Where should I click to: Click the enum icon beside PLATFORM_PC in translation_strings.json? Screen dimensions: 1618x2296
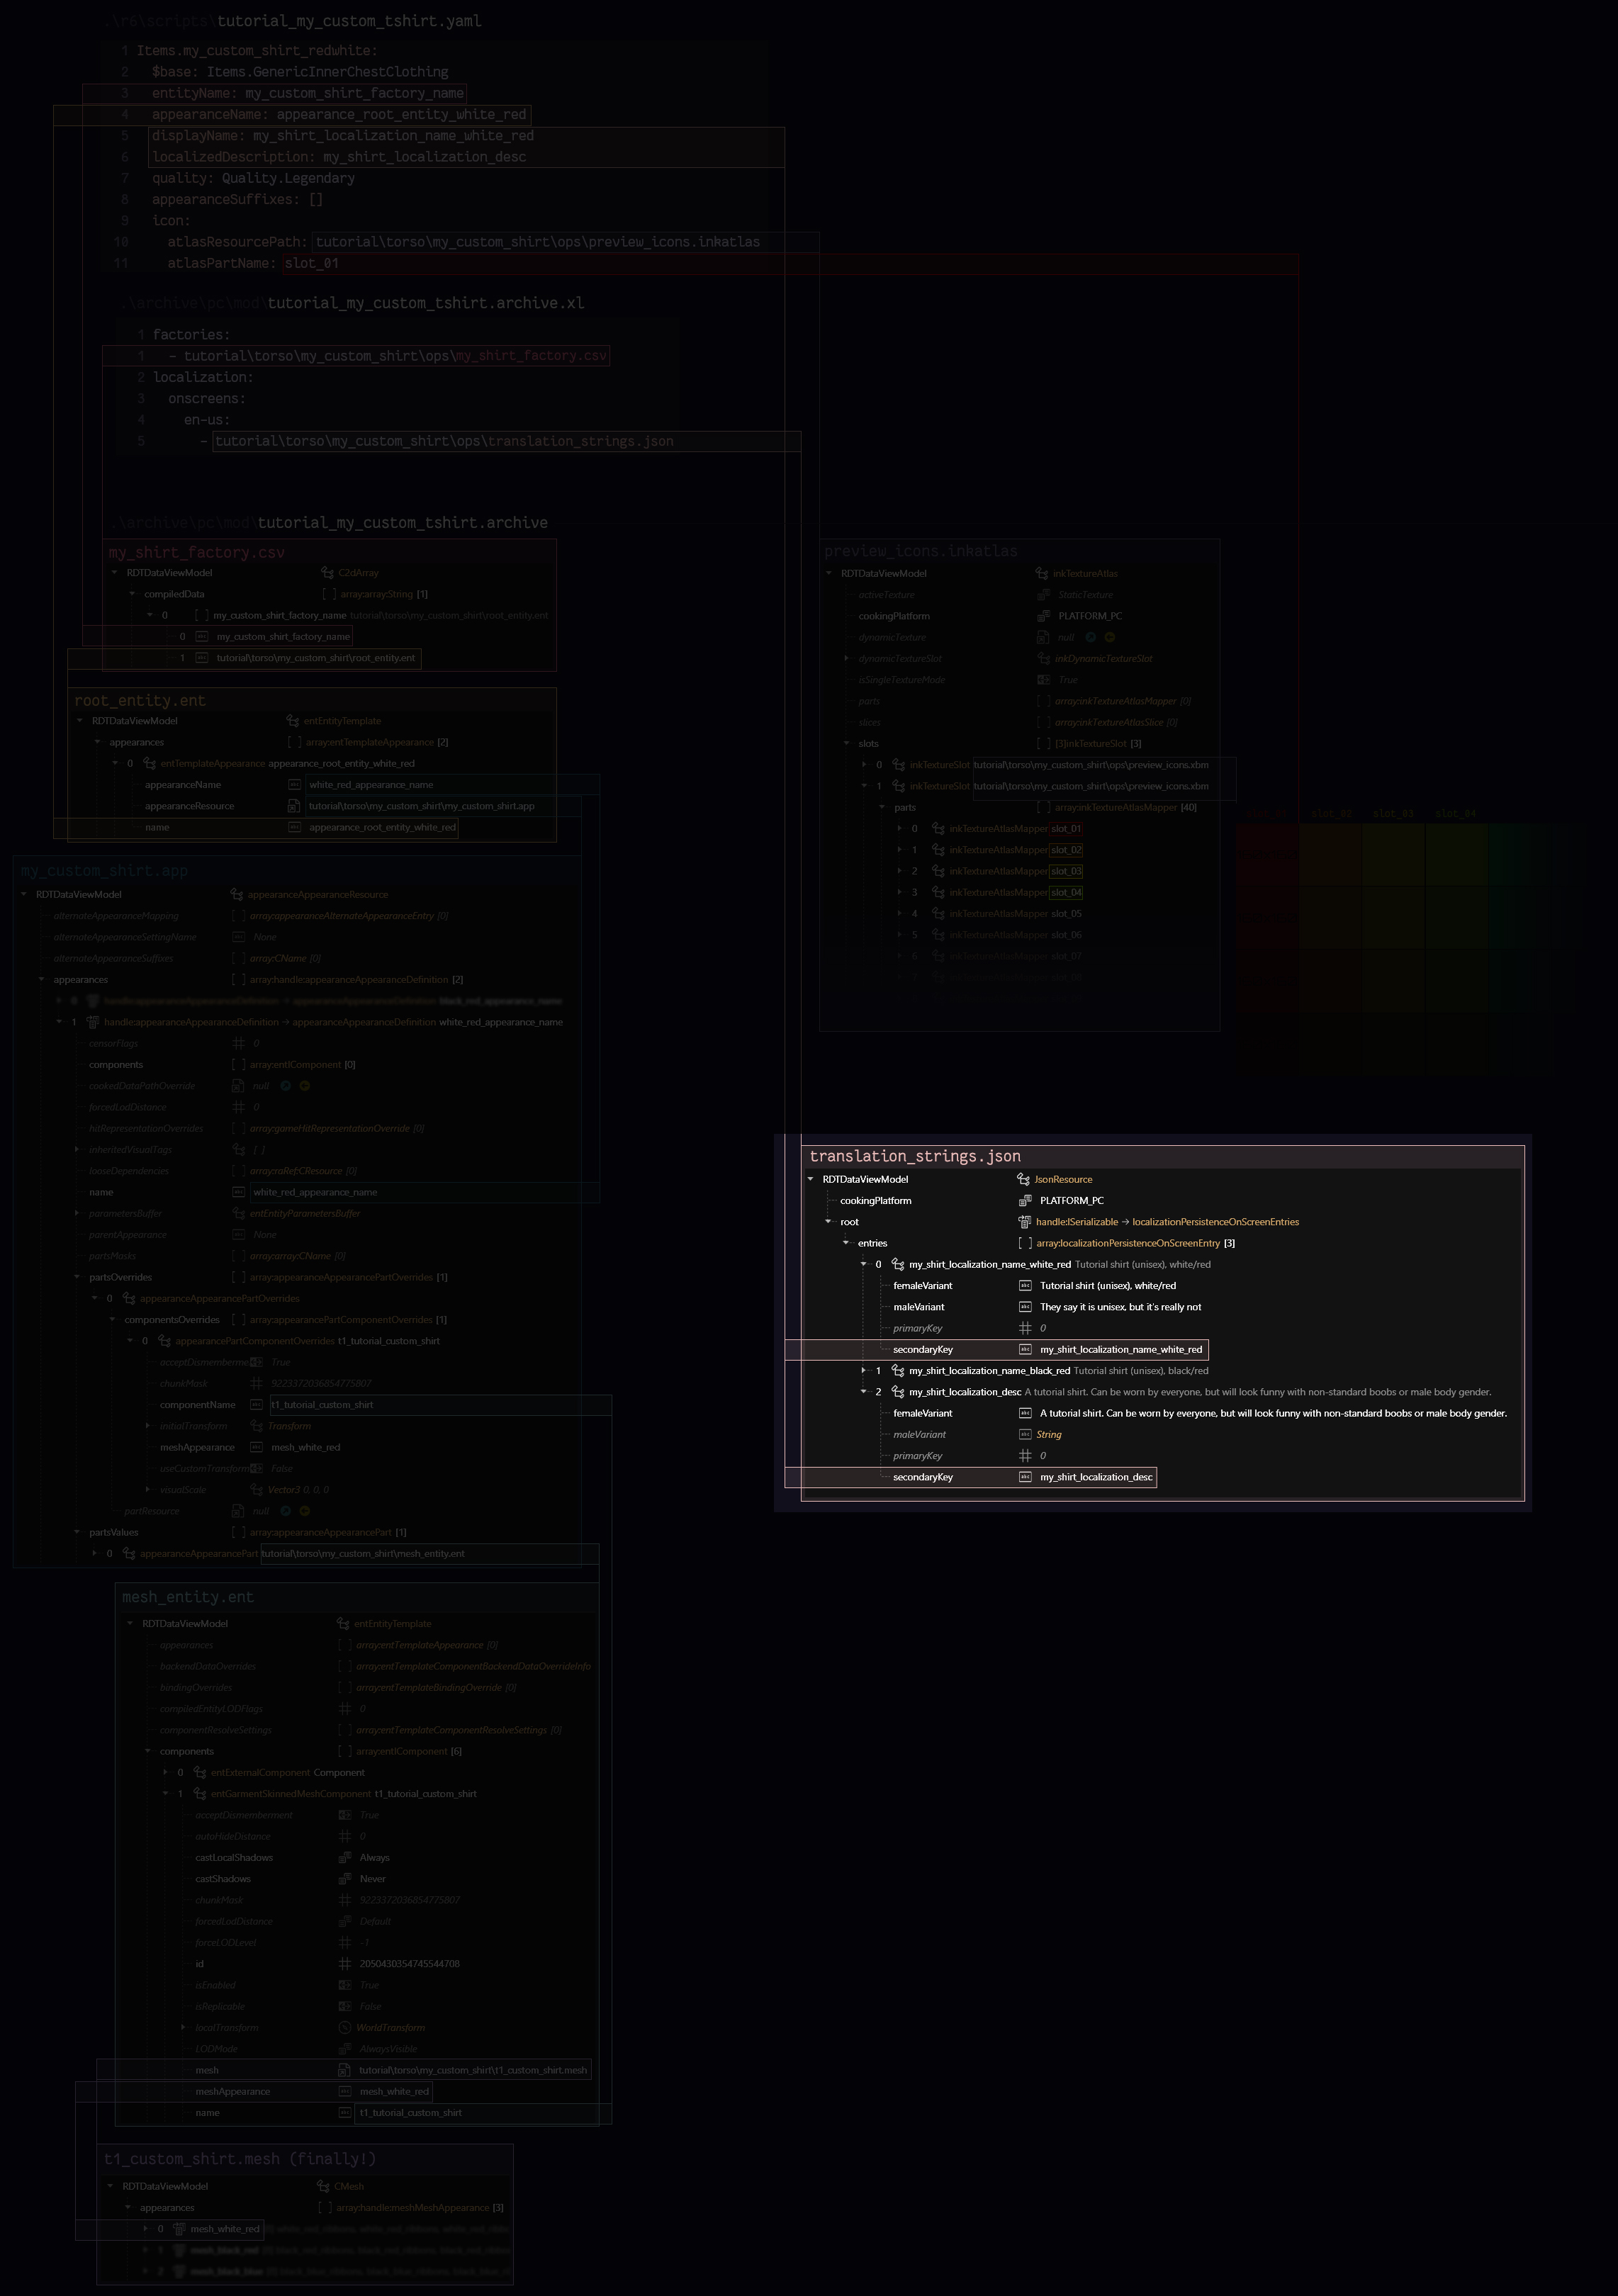(x=1024, y=1200)
